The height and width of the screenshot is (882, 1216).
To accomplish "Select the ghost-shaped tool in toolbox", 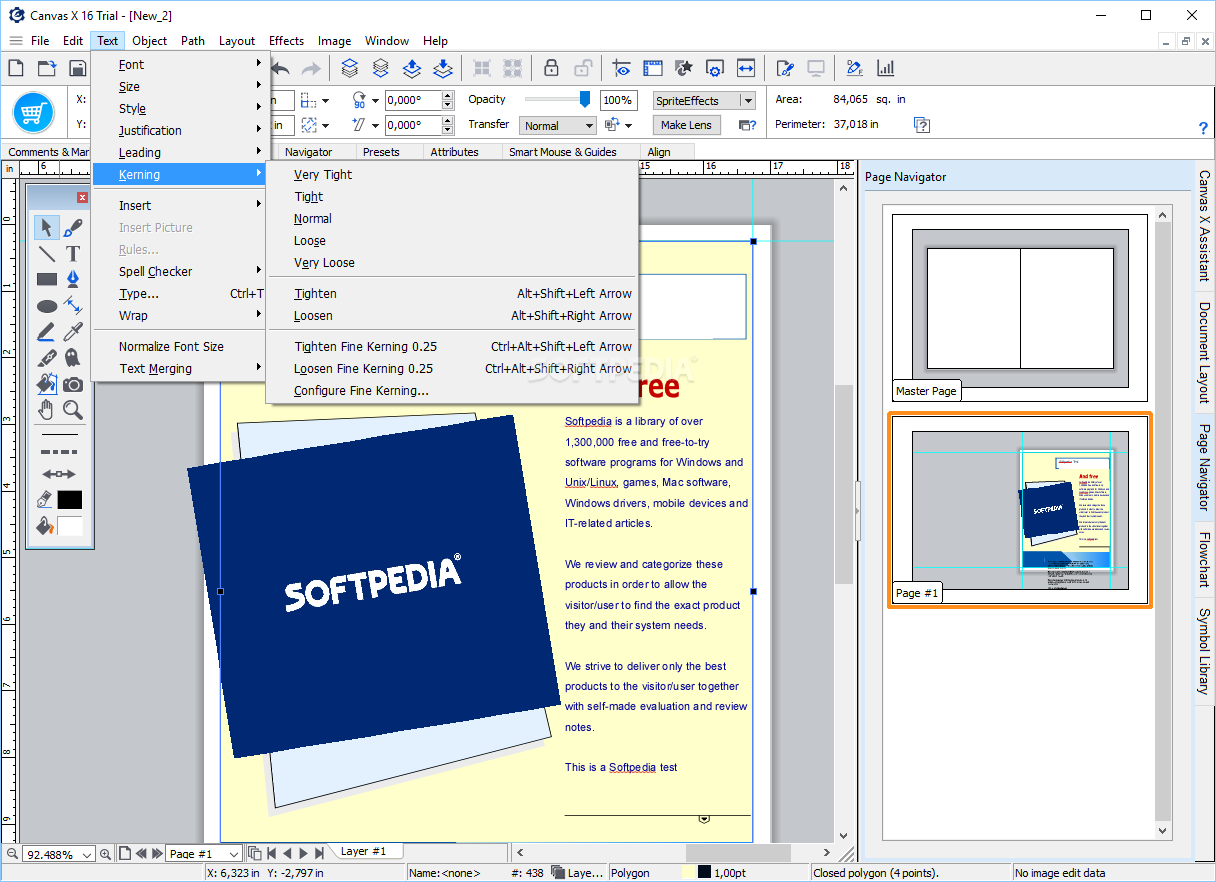I will [x=73, y=358].
